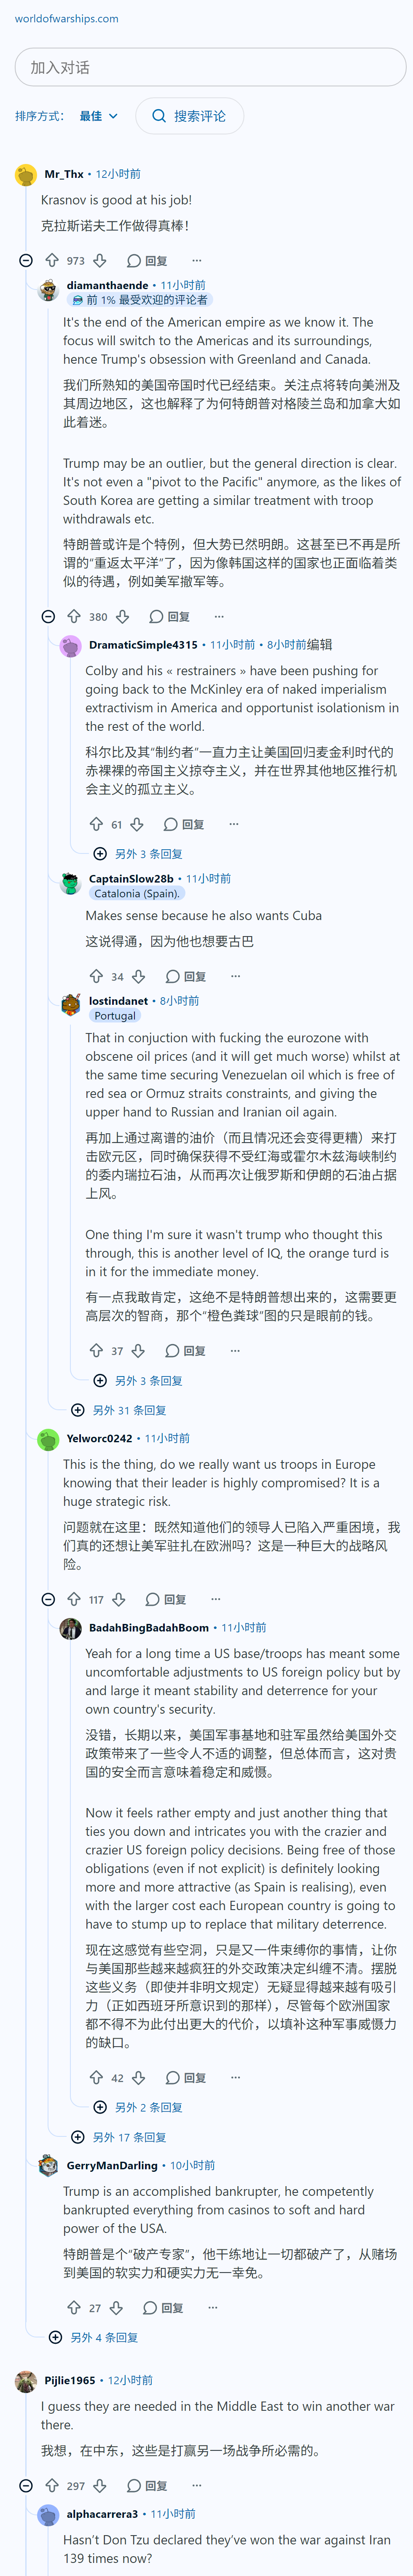Upvote DramaticSimple4315's reply with 61 points
Image resolution: width=413 pixels, height=2576 pixels.
[x=96, y=824]
